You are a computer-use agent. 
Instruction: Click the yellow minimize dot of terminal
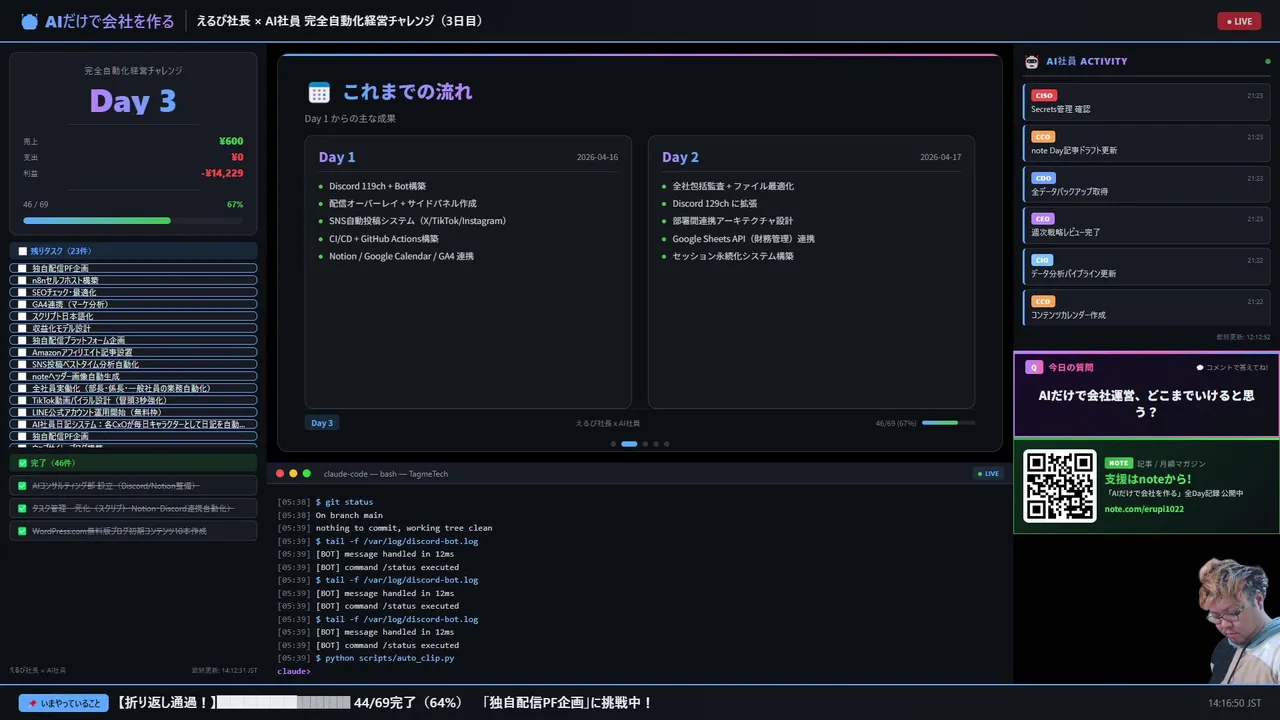coord(293,473)
